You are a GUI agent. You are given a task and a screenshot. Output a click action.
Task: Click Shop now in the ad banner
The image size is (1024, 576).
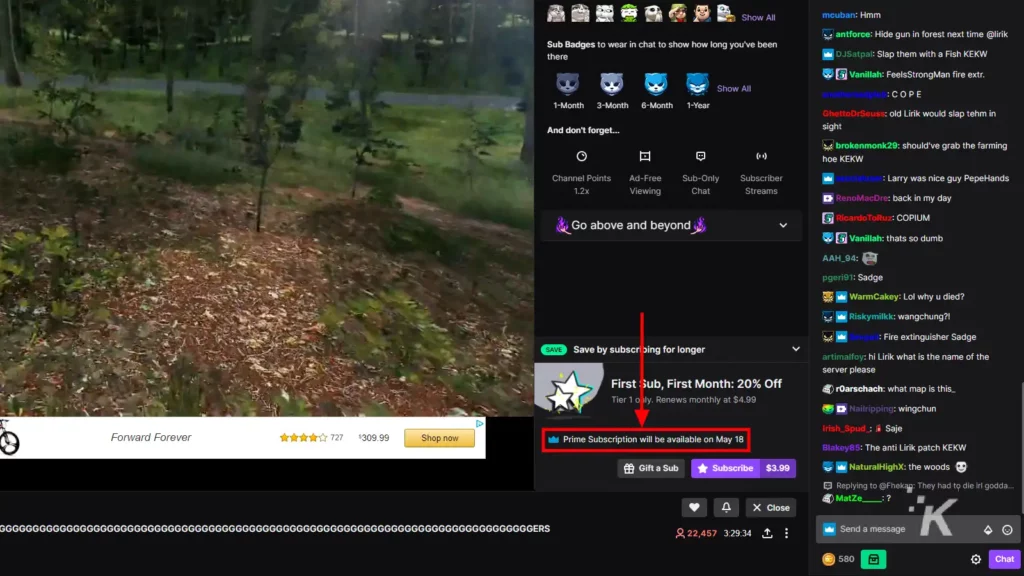point(440,438)
